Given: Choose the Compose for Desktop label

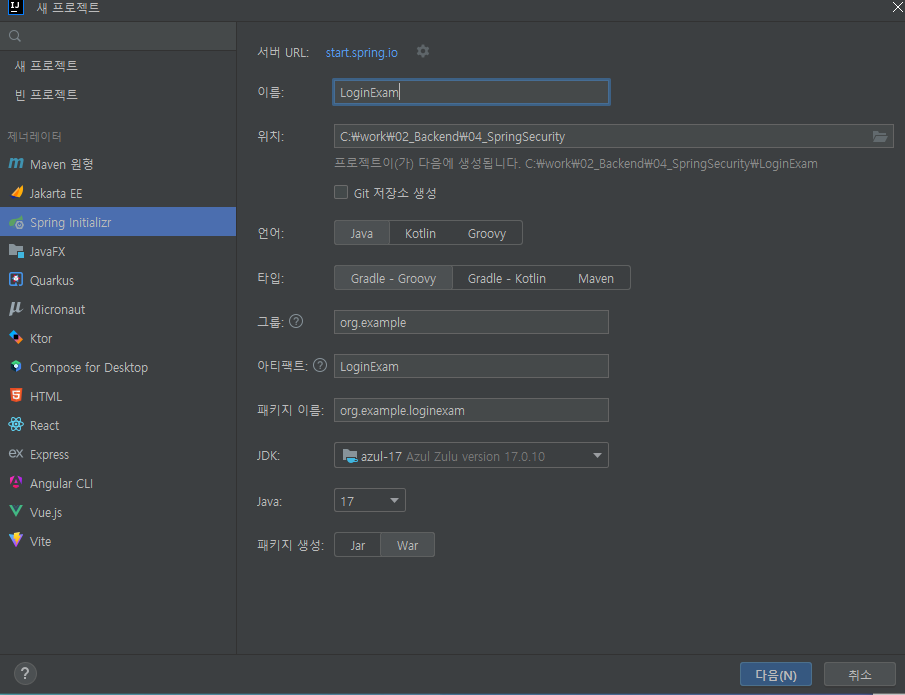Looking at the screenshot, I should click(89, 368).
